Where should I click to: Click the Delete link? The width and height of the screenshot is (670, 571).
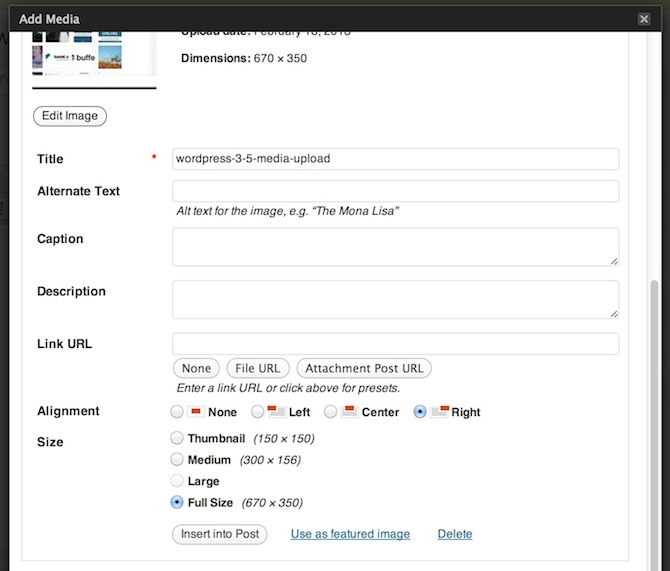pos(455,534)
